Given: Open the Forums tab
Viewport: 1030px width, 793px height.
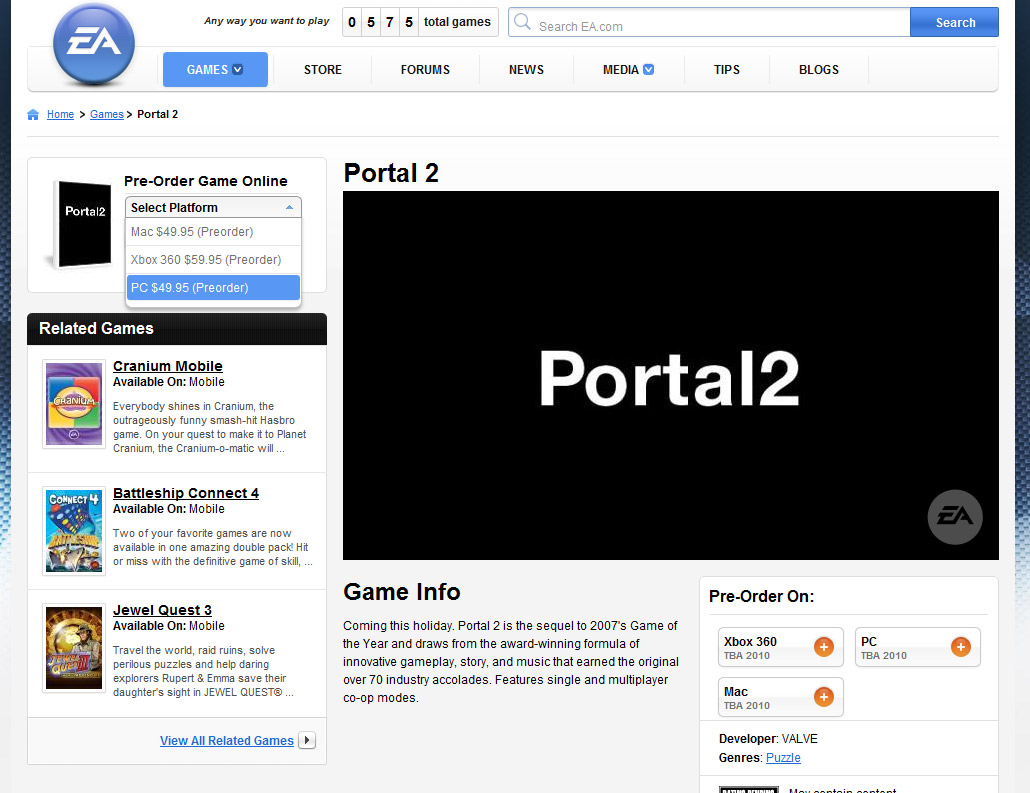Looking at the screenshot, I should pyautogui.click(x=425, y=70).
